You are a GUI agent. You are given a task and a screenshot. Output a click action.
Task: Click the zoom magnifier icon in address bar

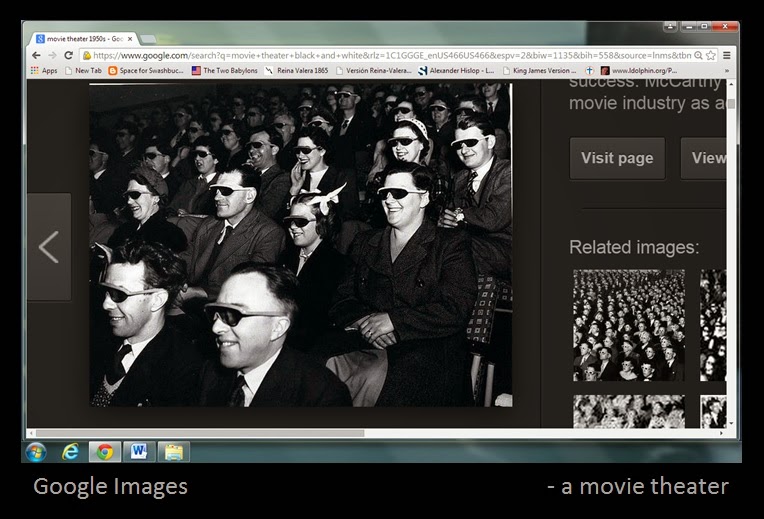698,55
